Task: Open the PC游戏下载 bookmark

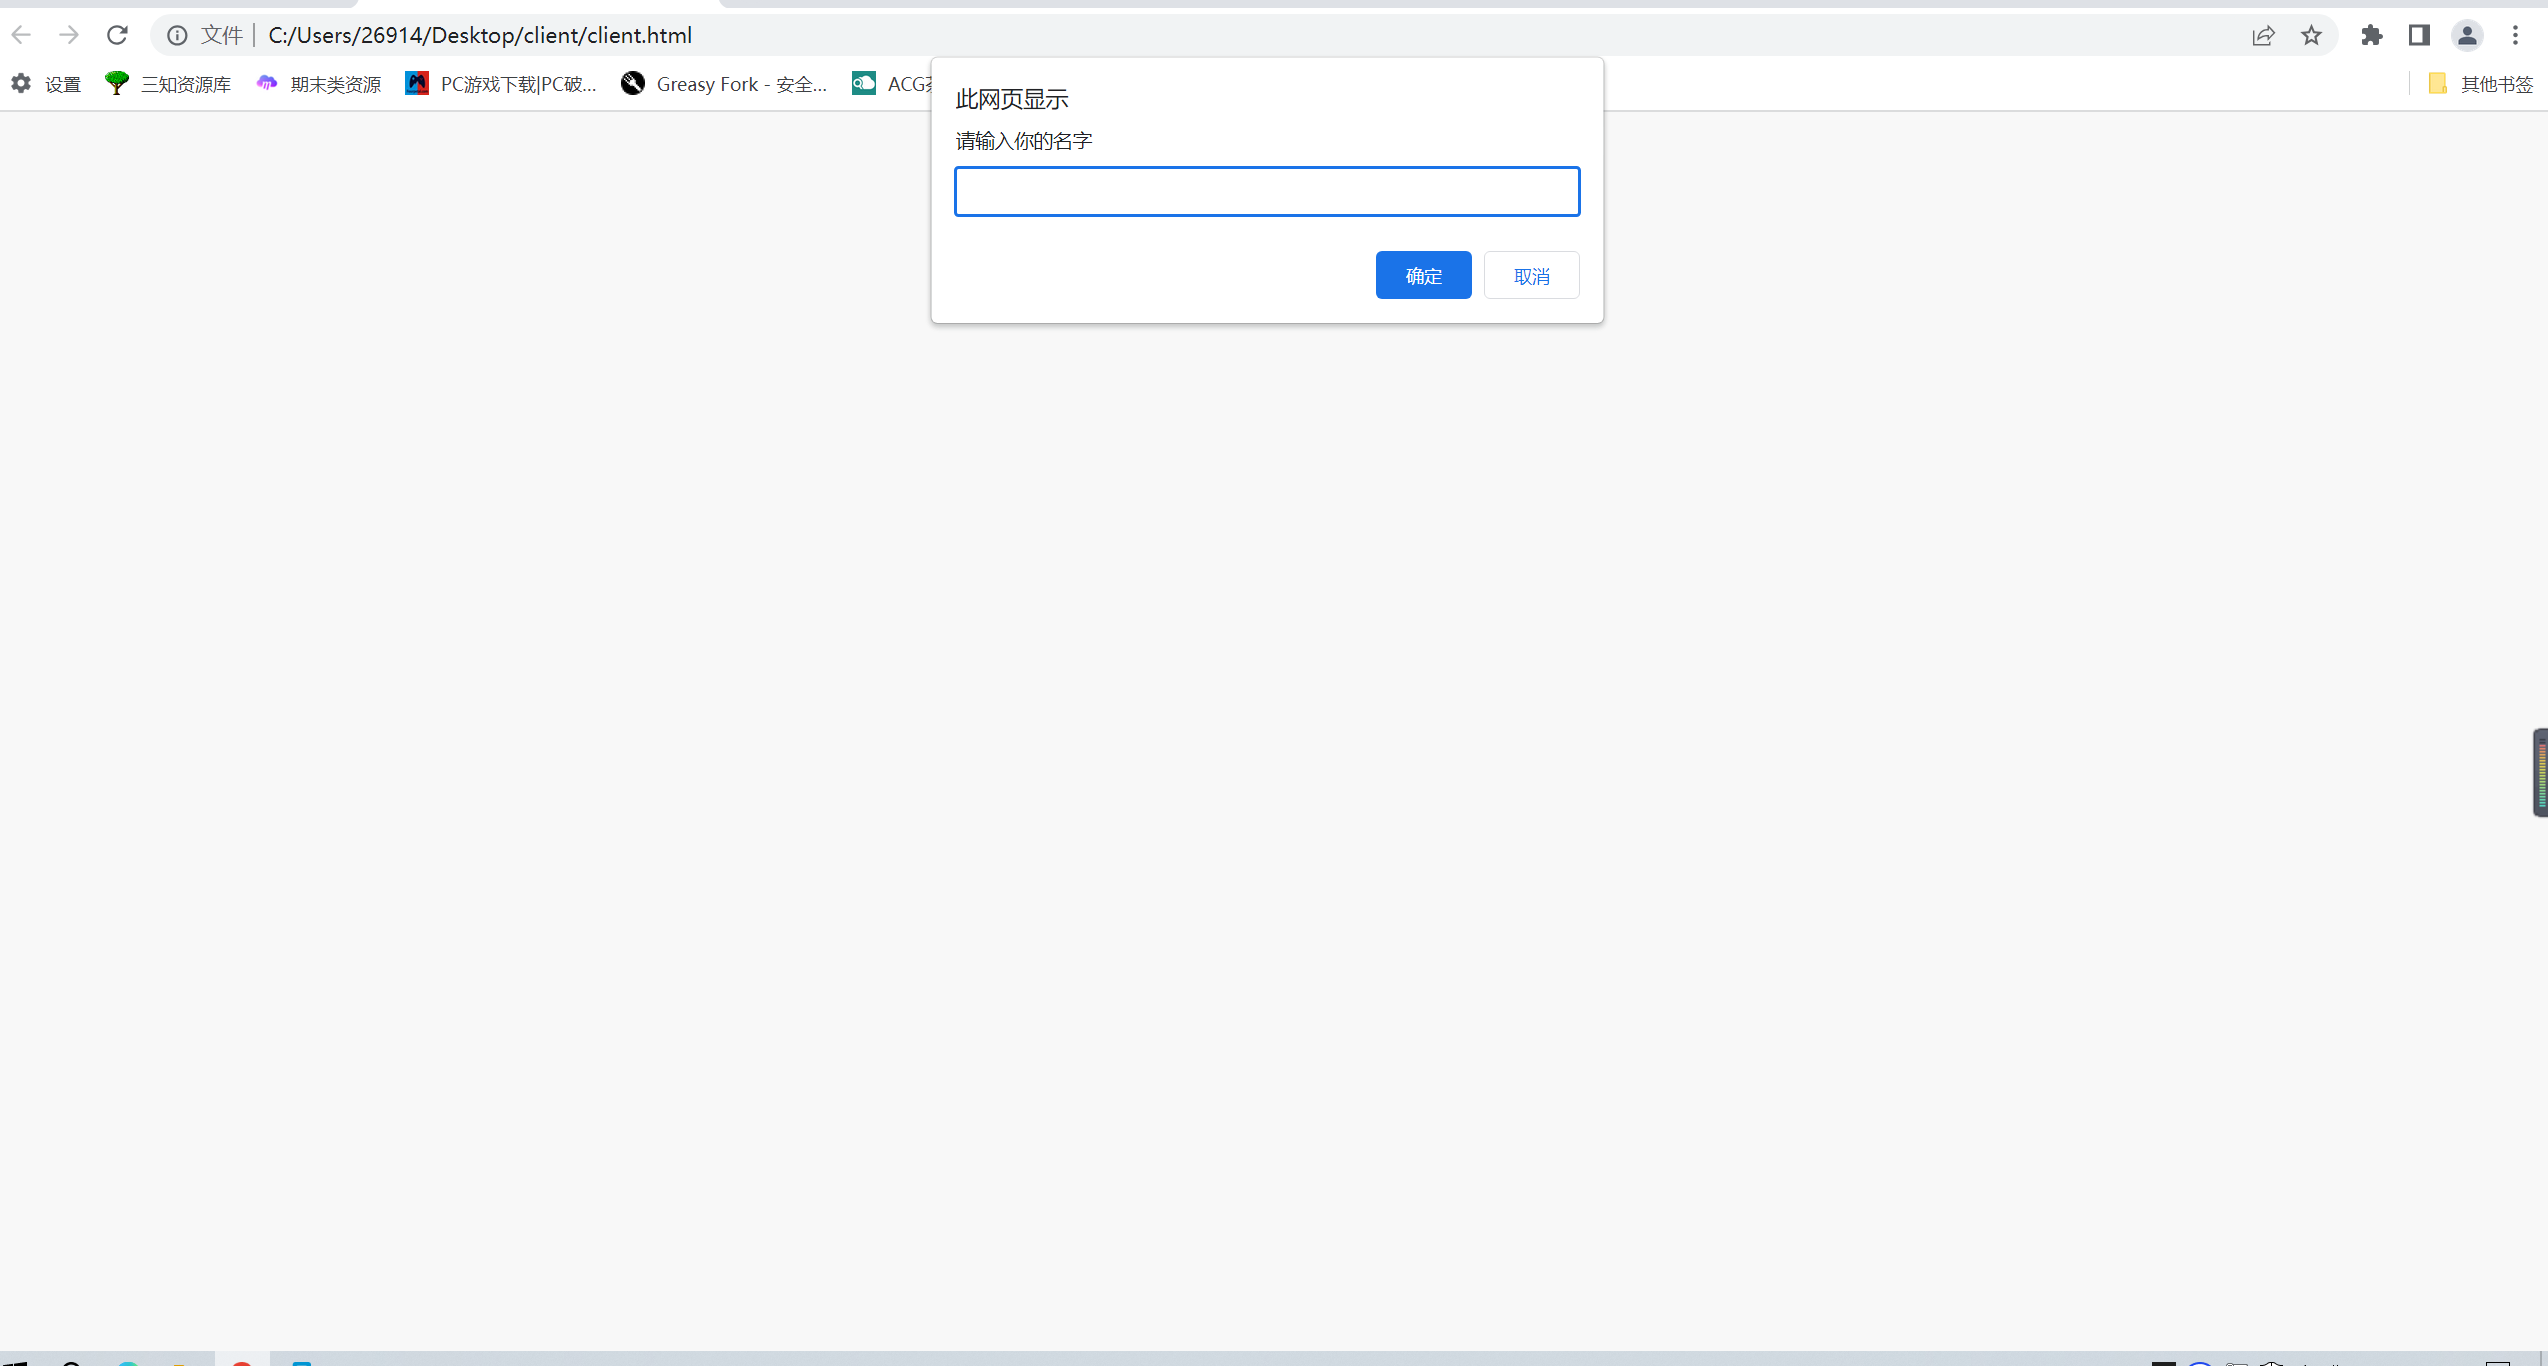Action: tap(501, 84)
